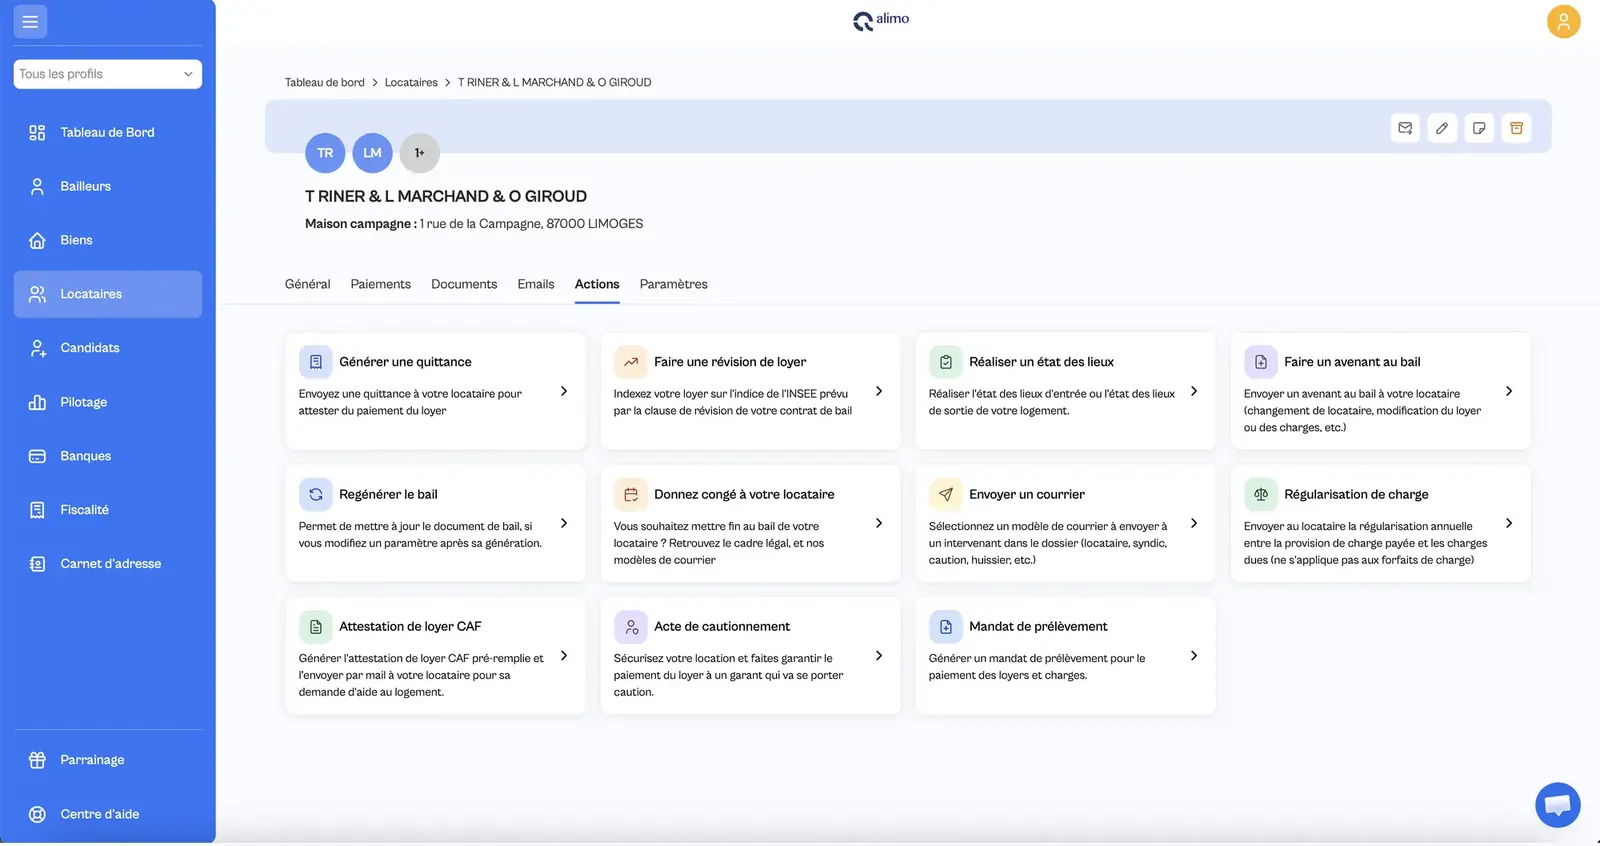The width and height of the screenshot is (1600, 846).
Task: Expand Attestation de loyer CAF chevron
Action: (564, 656)
